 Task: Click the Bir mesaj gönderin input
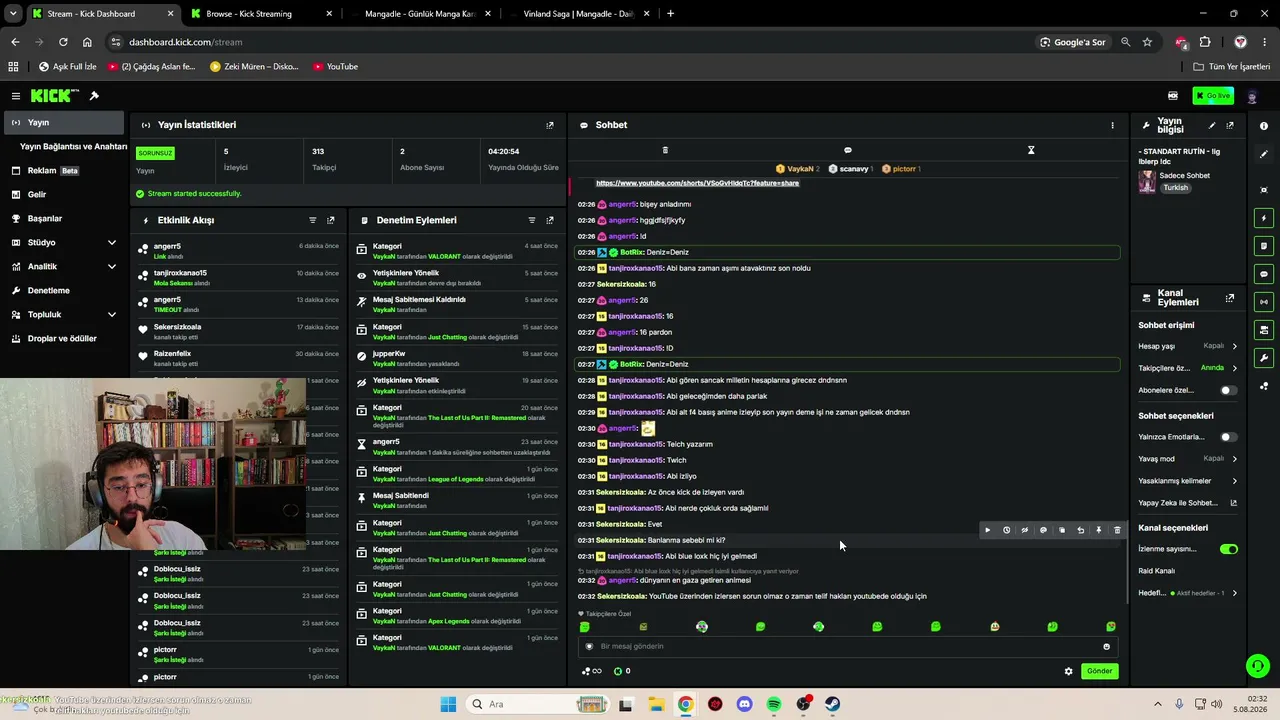(x=848, y=647)
